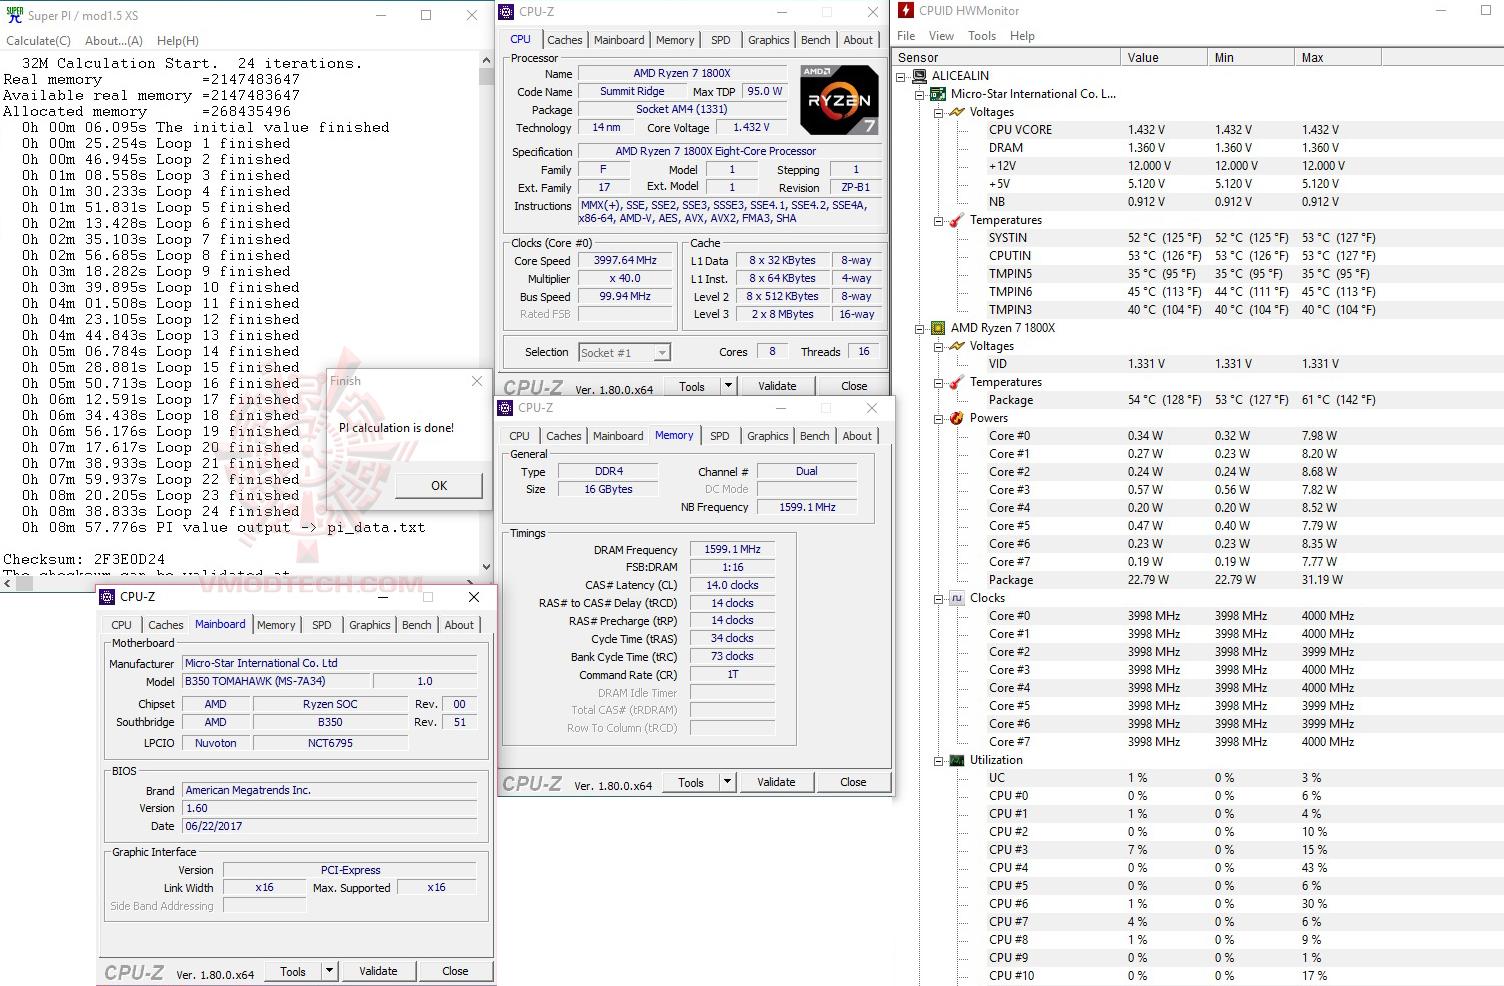Open Tools dropdown arrow in CPU-Z Mainboard window
The image size is (1504, 986).
pos(329,971)
